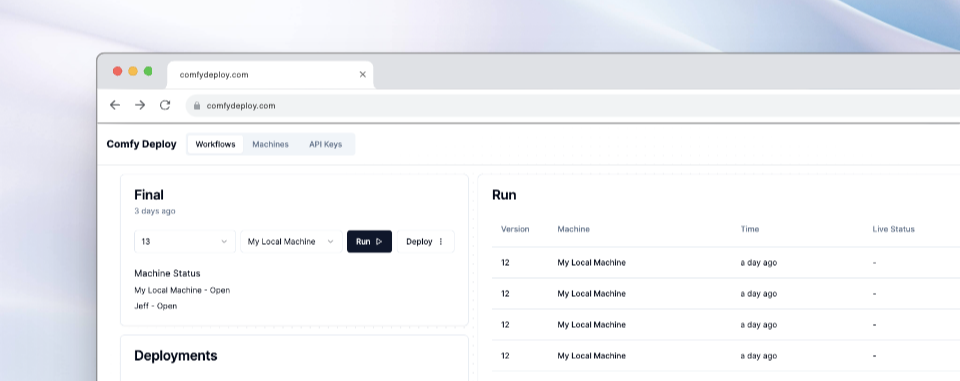Open the API Keys tab
The height and width of the screenshot is (381, 960).
326,145
